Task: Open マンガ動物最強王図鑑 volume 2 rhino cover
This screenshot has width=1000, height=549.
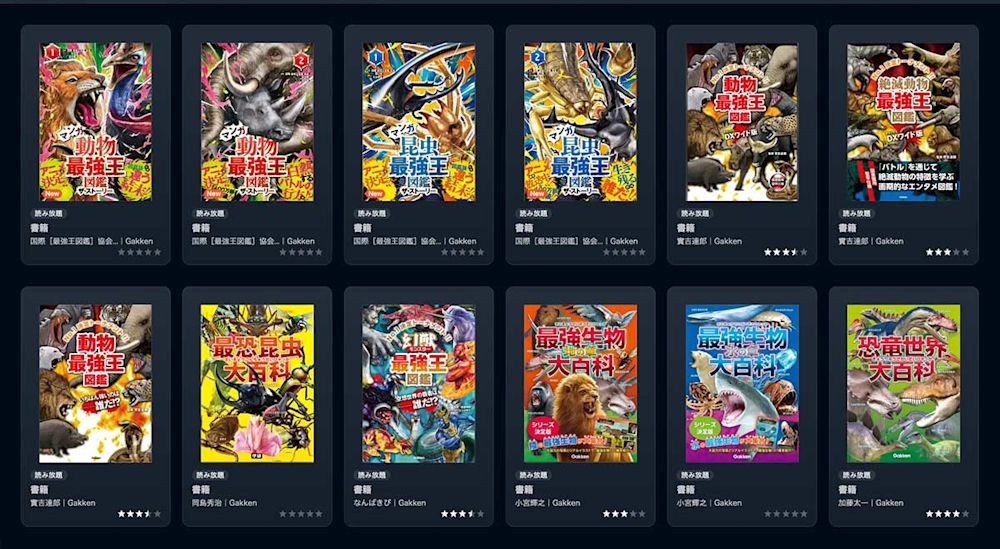Action: (257, 122)
